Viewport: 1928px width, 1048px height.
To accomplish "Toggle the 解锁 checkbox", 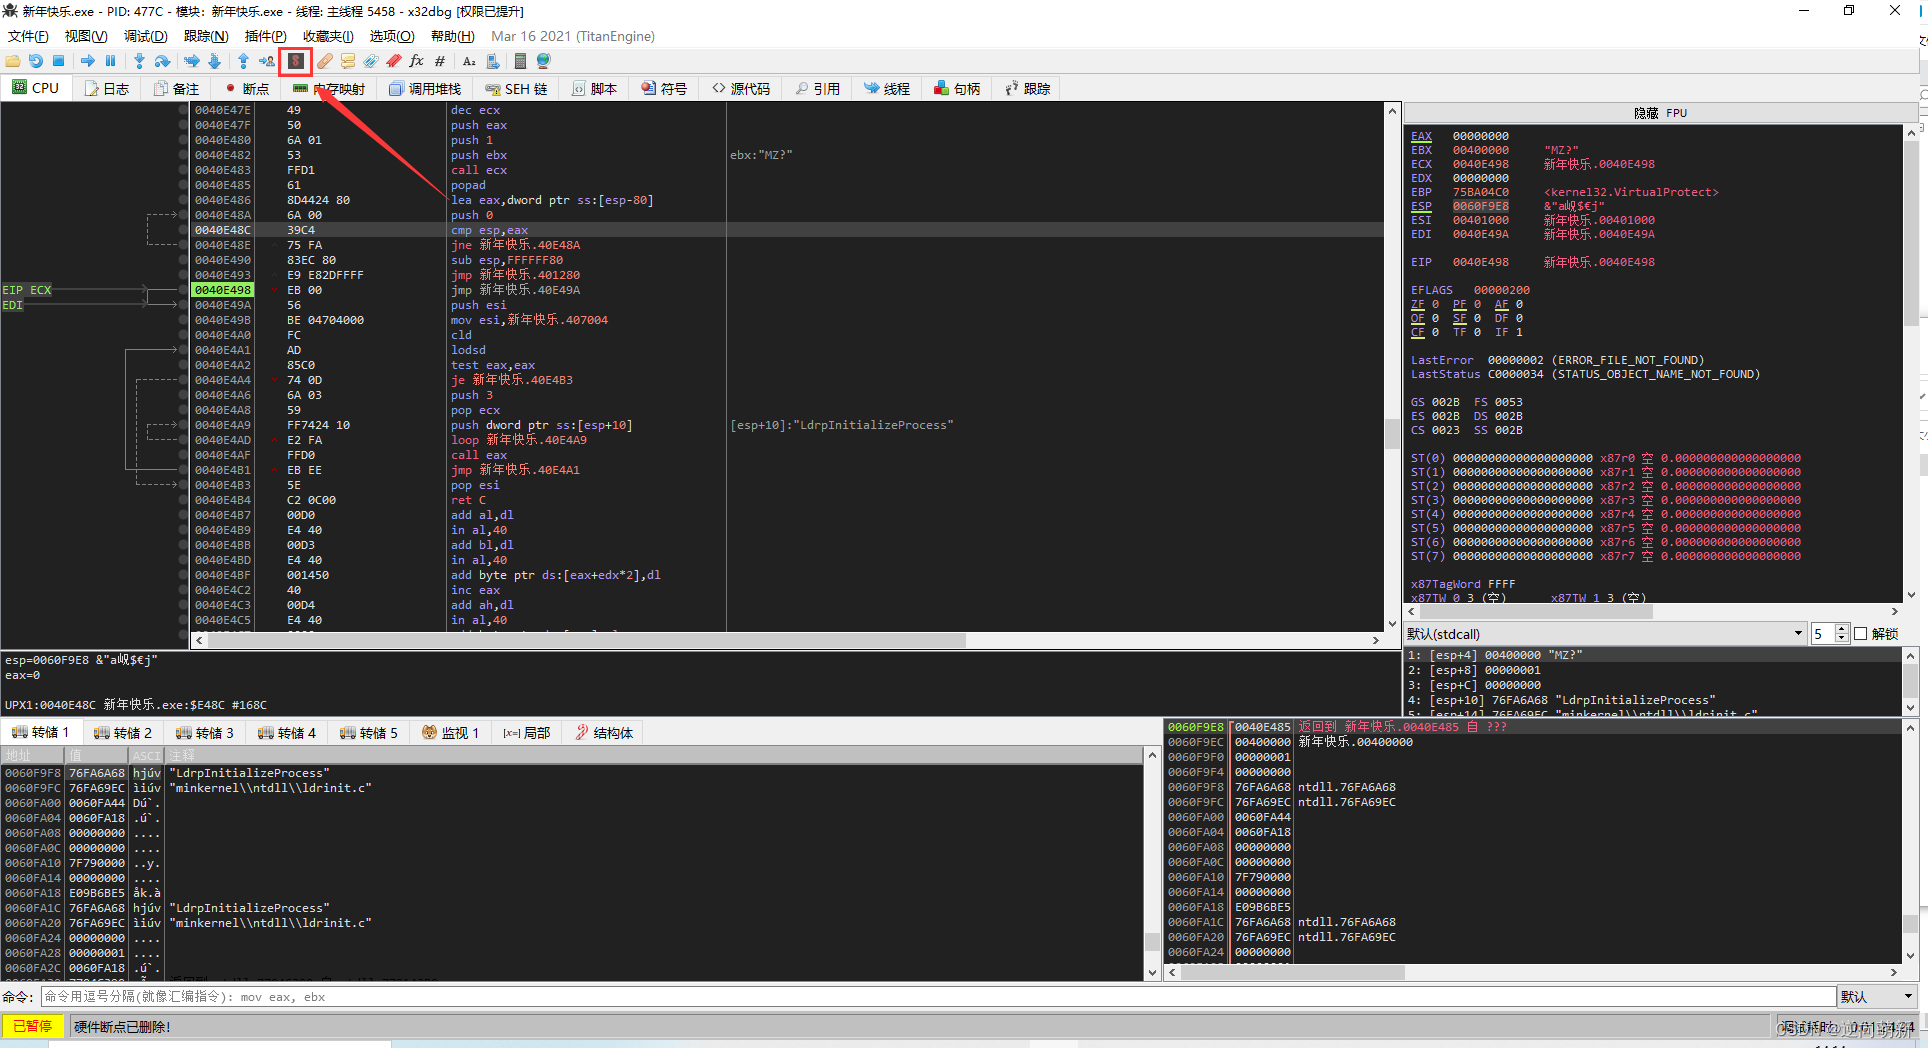I will (1861, 634).
